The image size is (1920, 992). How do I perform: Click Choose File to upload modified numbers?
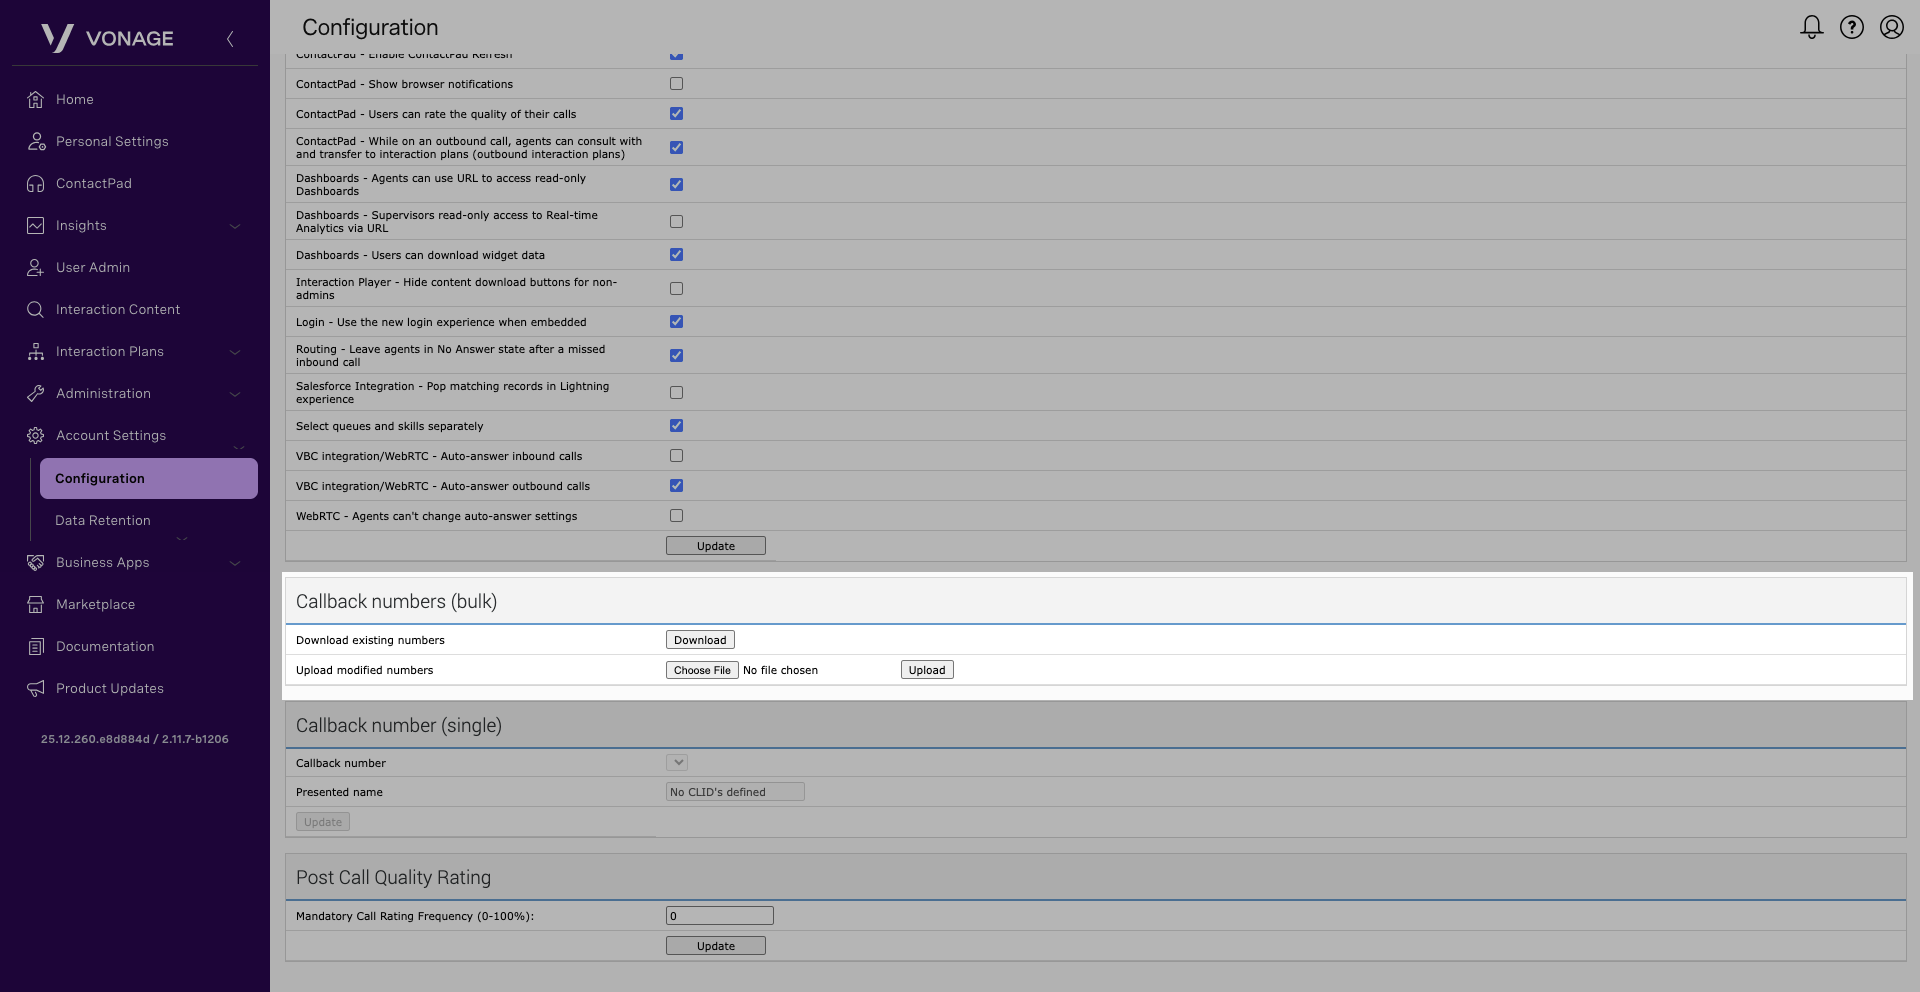[702, 670]
